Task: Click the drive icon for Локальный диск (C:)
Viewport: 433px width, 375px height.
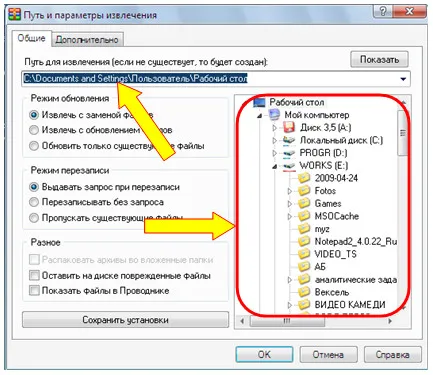Action: click(289, 140)
